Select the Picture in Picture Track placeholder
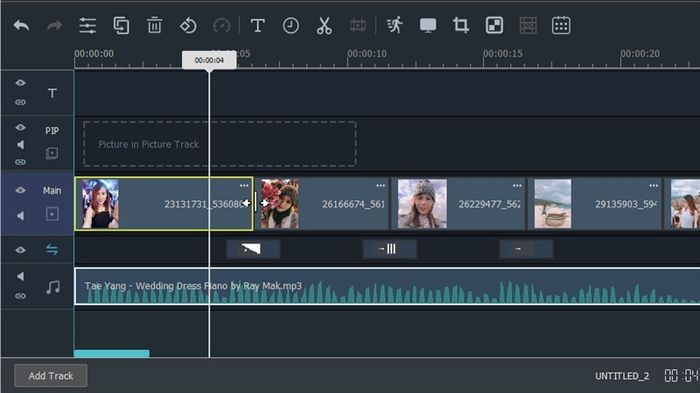The height and width of the screenshot is (393, 700). pos(220,144)
